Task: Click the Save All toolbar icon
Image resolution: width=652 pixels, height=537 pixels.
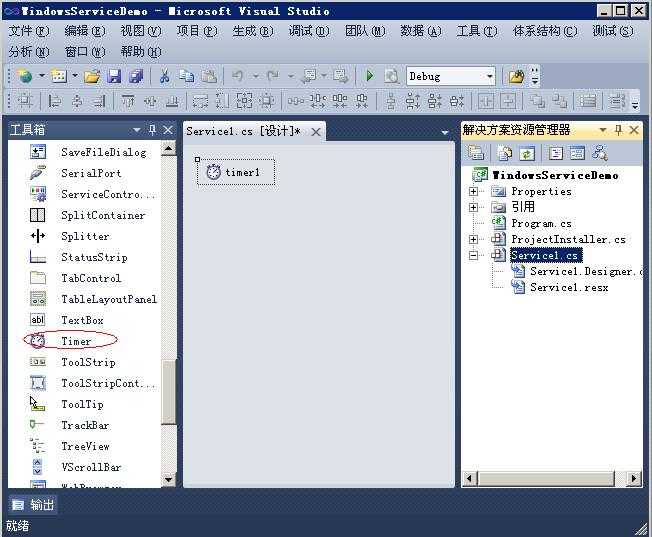Action: [136, 77]
